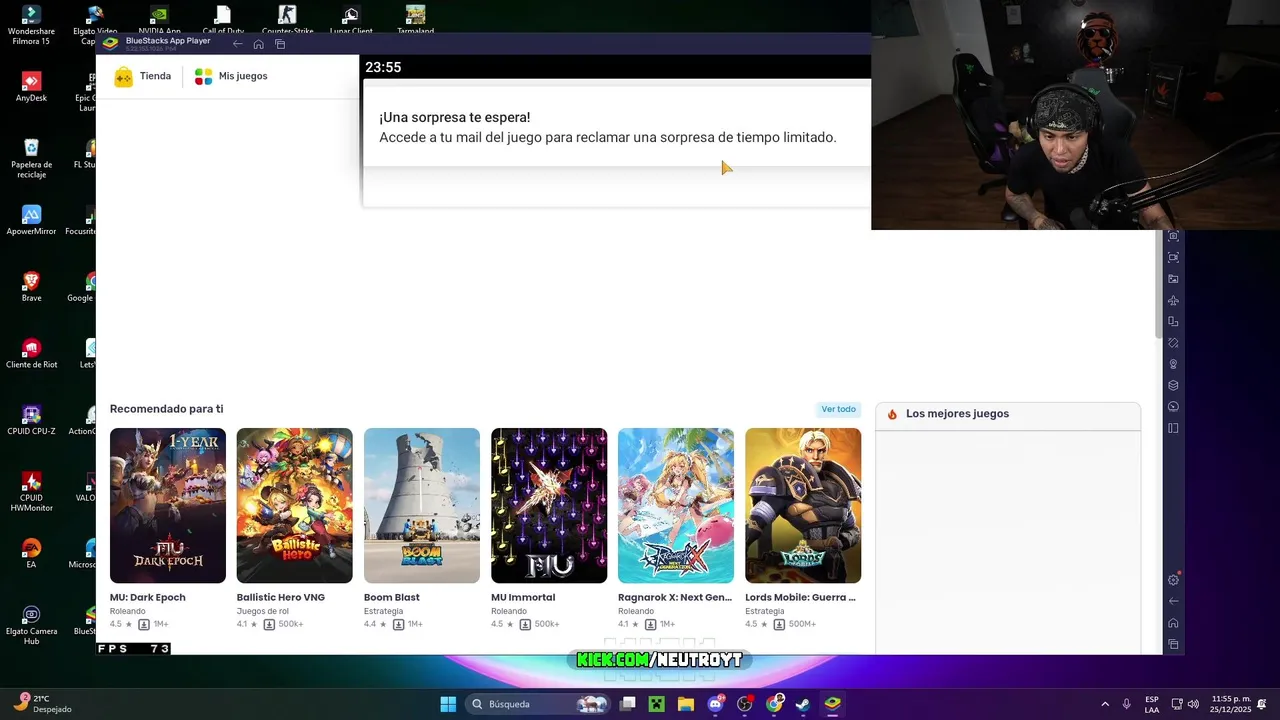
Task: Click the ESP LAA language indicator
Action: click(x=1152, y=704)
